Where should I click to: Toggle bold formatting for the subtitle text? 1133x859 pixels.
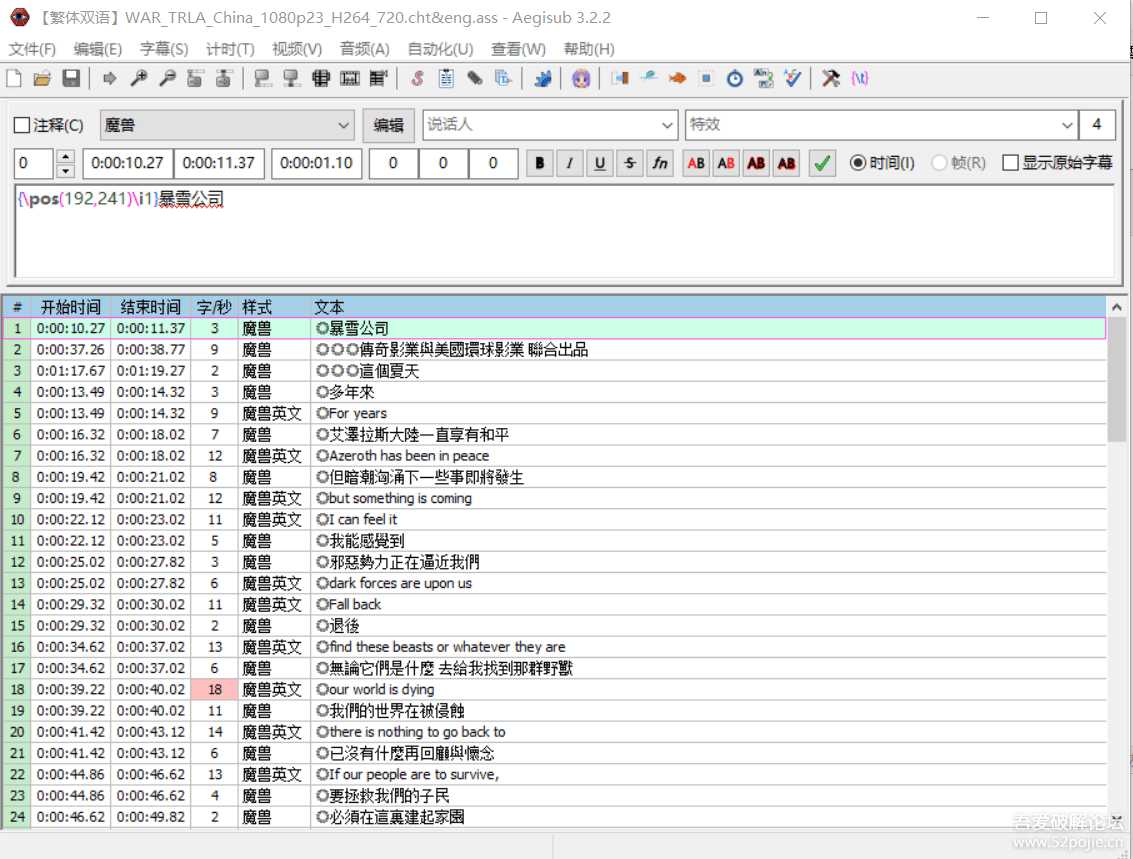539,163
